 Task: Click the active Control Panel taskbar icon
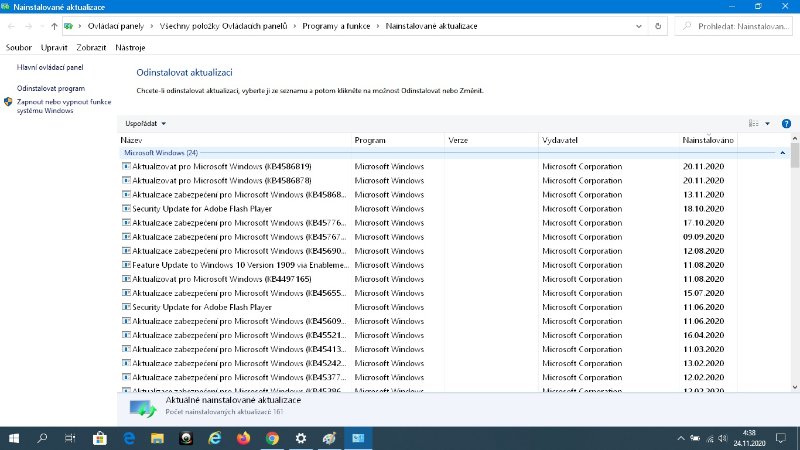358,438
